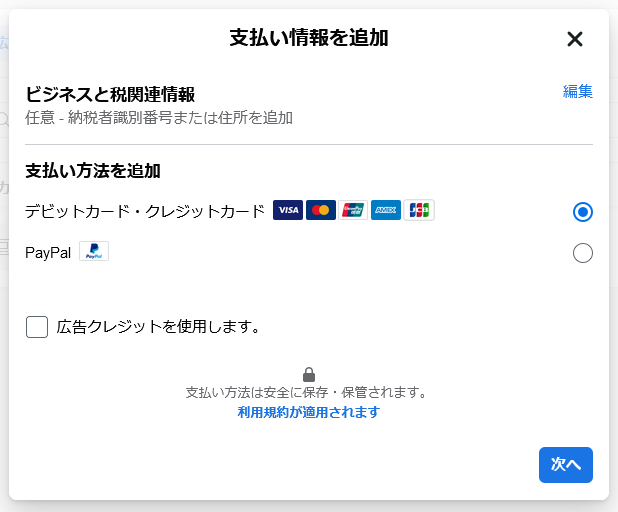Viewport: 618px width, 512px height.
Task: Click the 広告クレジットを使用します label text
Action: pos(158,327)
